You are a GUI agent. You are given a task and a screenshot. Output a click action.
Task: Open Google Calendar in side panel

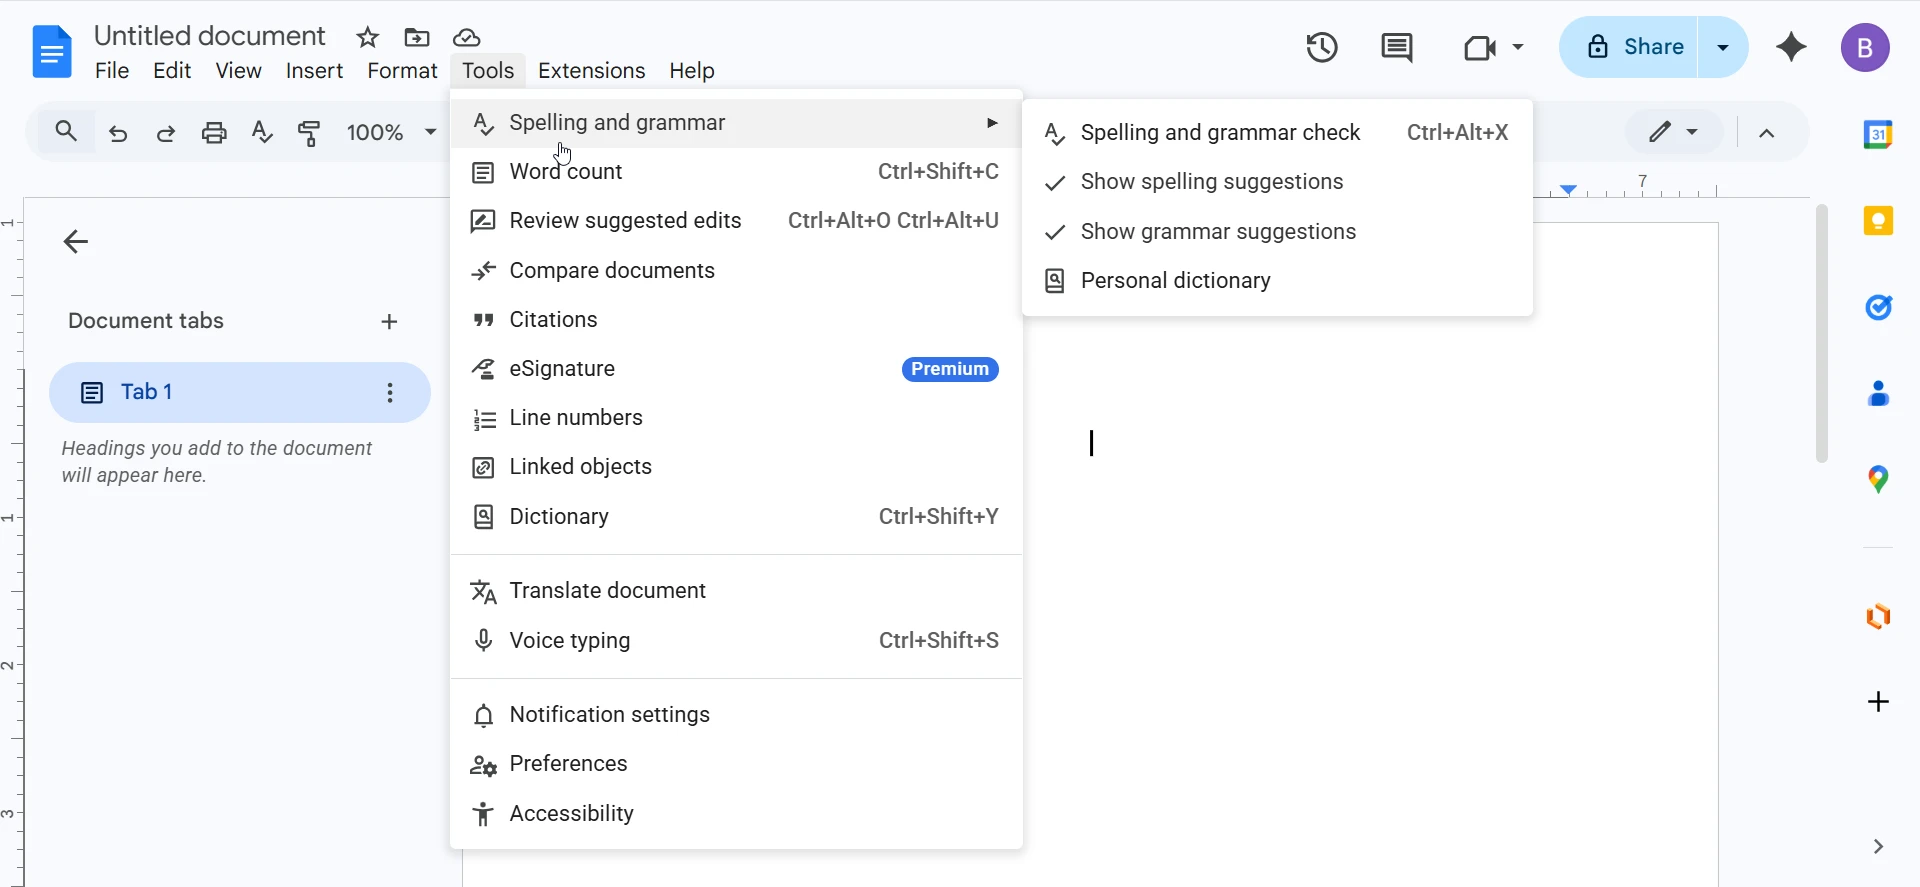coord(1878,134)
